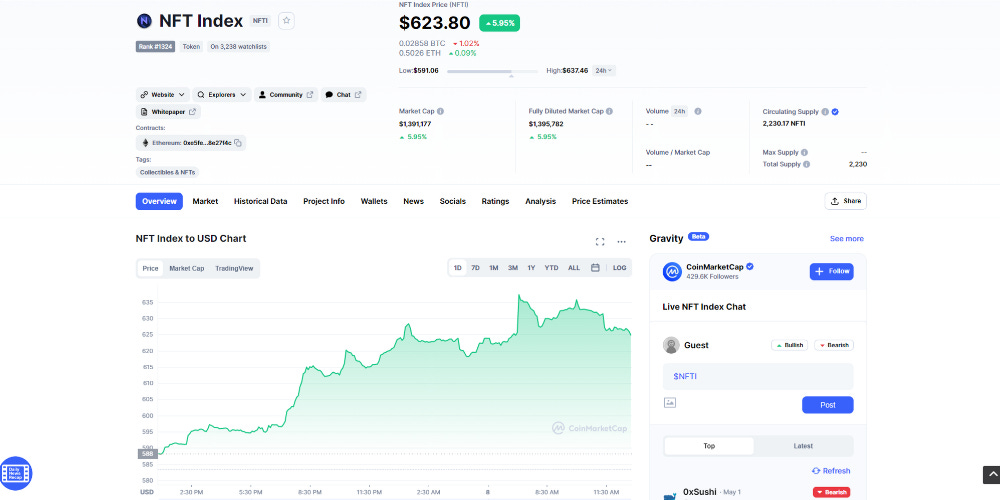Open the Socials tab
Screen dimensions: 1000x500
(453, 202)
